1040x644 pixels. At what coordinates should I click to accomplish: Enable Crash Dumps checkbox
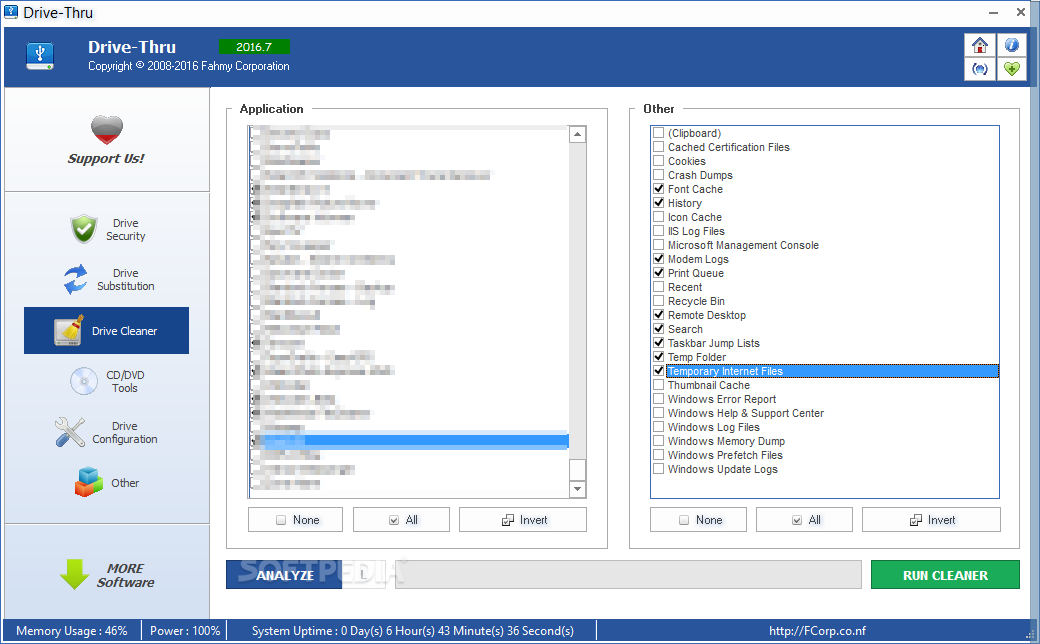(659, 174)
